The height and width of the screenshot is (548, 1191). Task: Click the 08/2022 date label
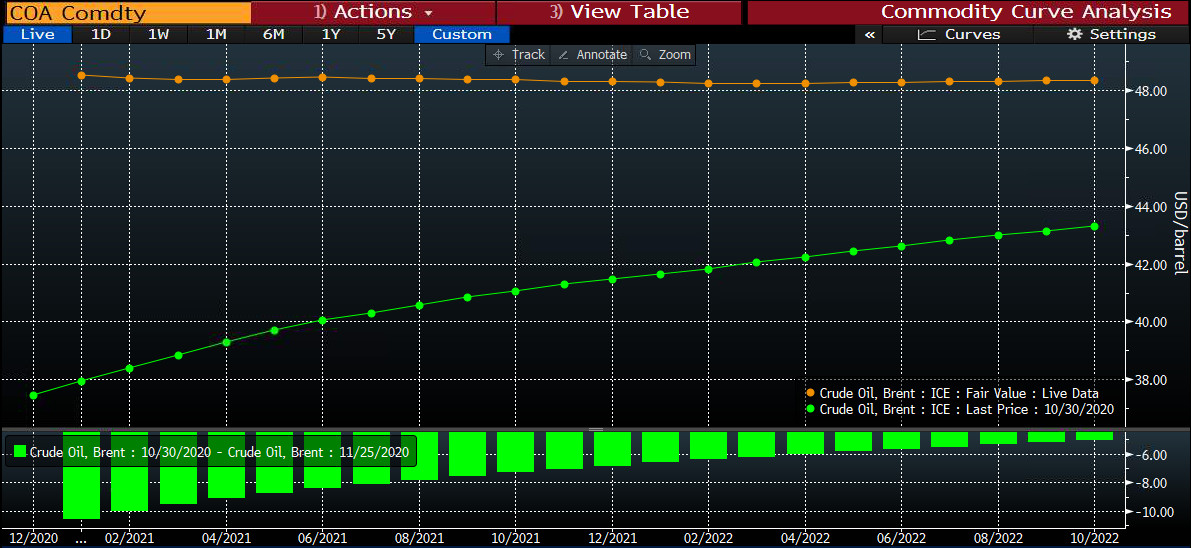point(998,538)
